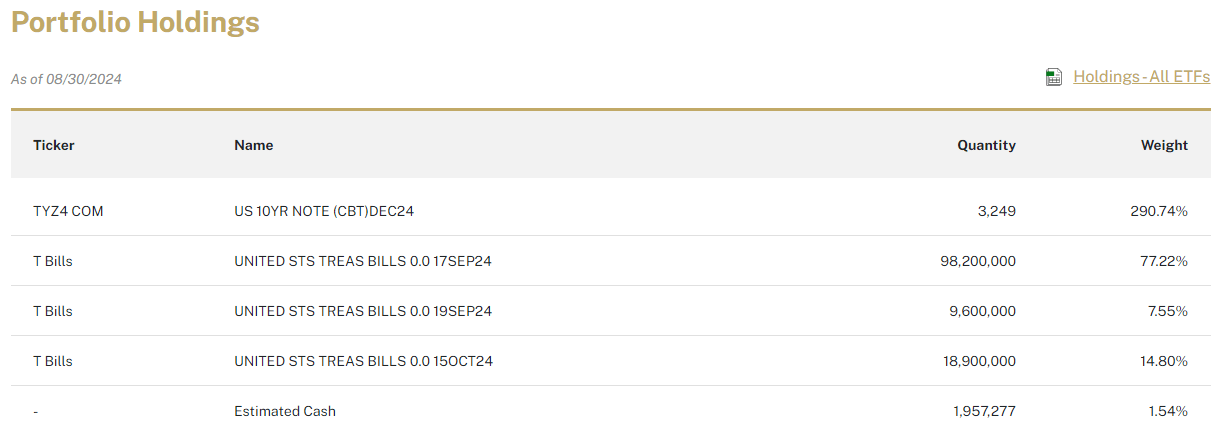Viewport: 1230px width, 441px height.
Task: Open the Holdings - All ETFs link
Action: tap(1141, 77)
